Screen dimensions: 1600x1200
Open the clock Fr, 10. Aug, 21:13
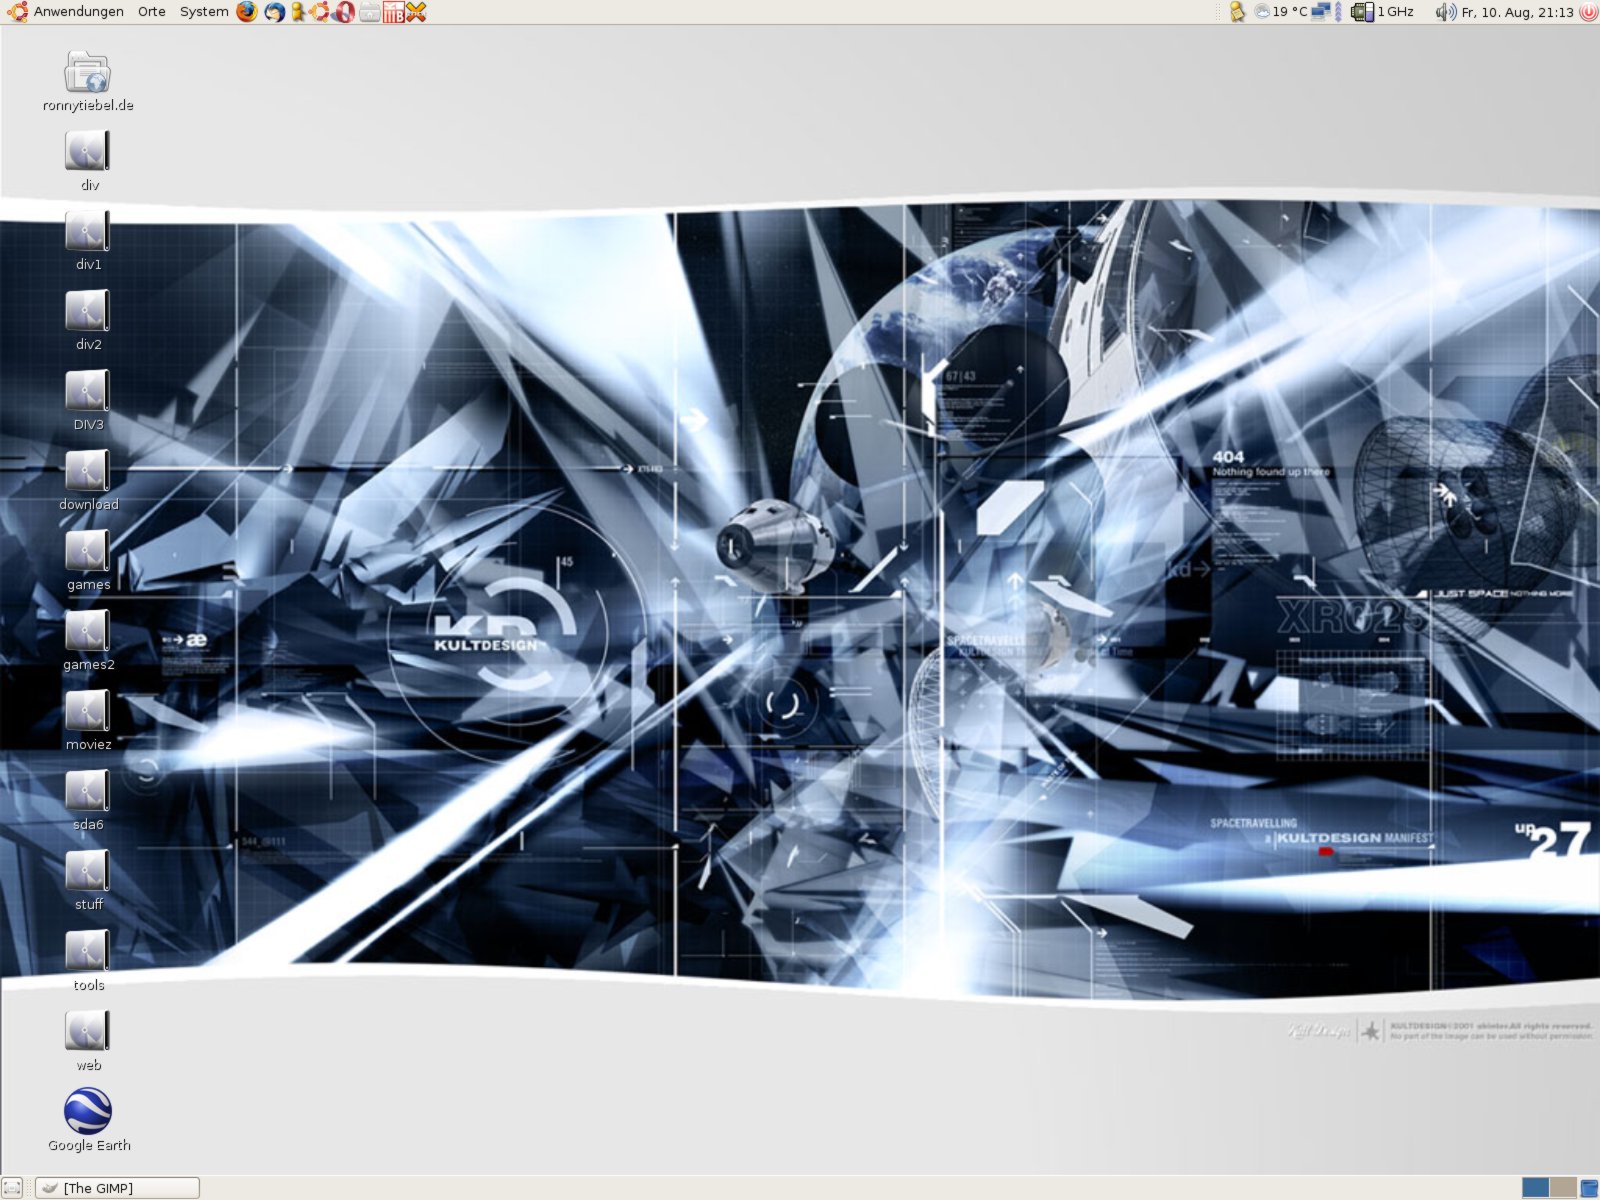1517,12
